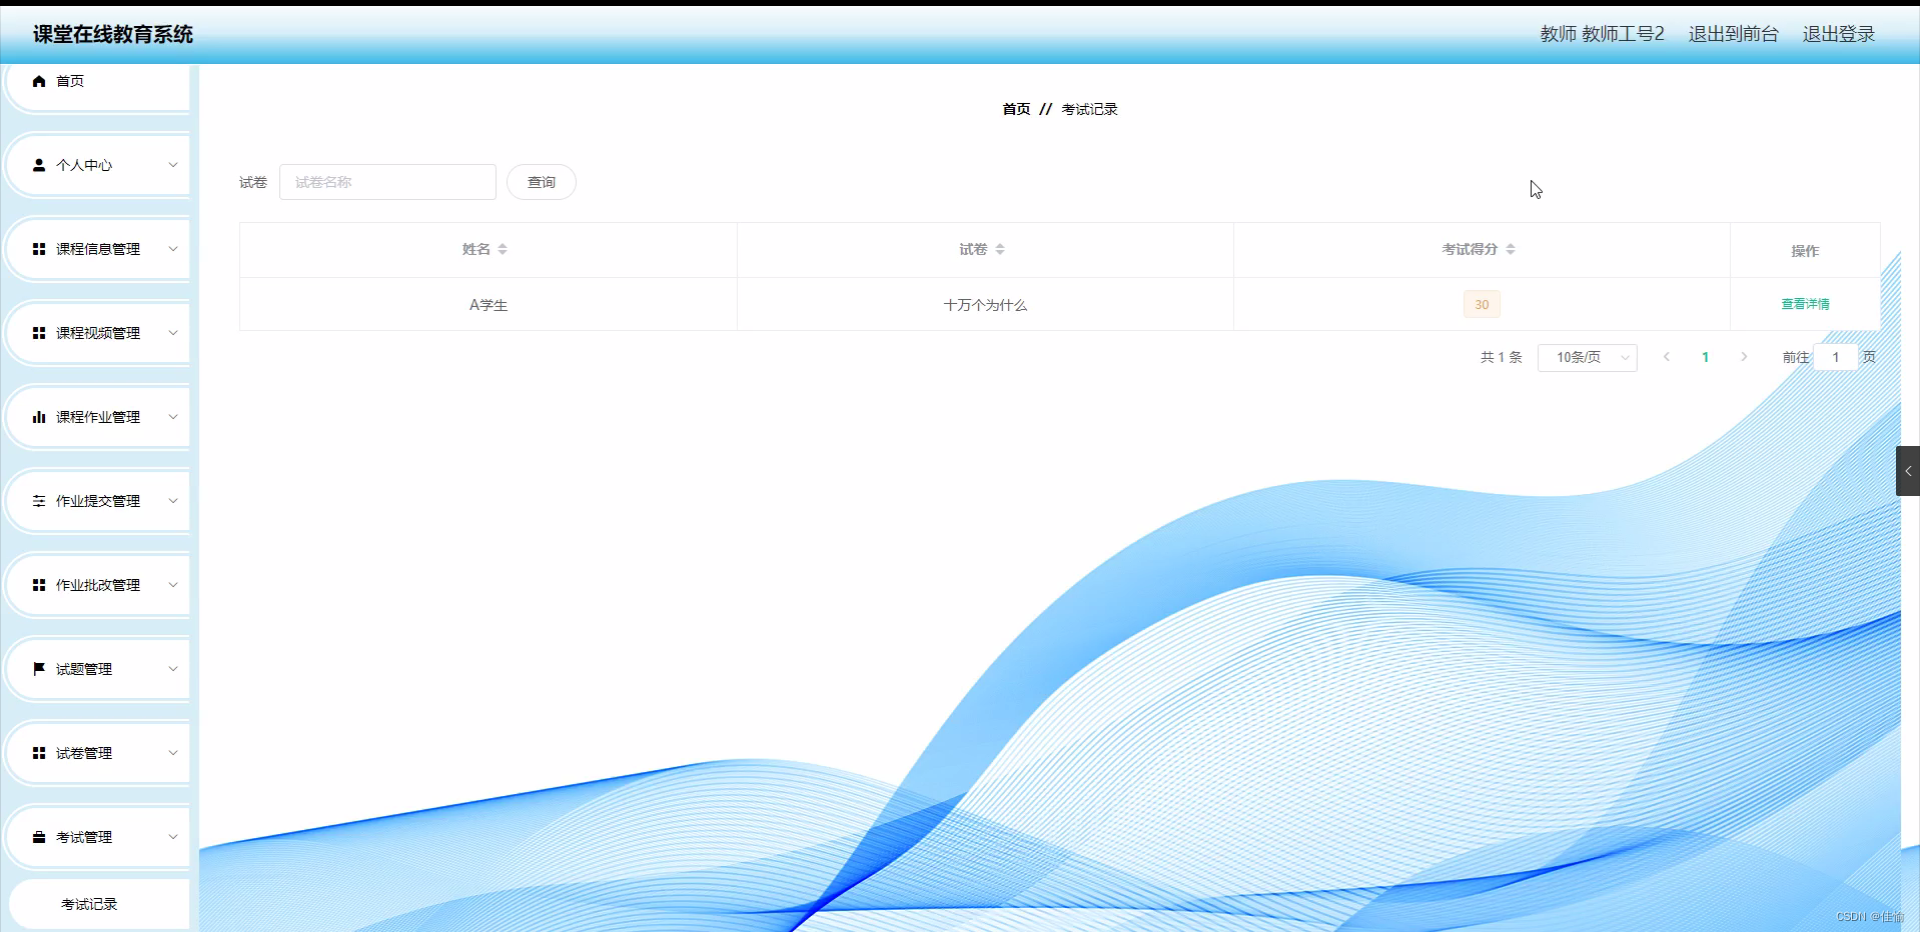Select 退出到前台 in the header
The height and width of the screenshot is (932, 1920).
coord(1732,33)
